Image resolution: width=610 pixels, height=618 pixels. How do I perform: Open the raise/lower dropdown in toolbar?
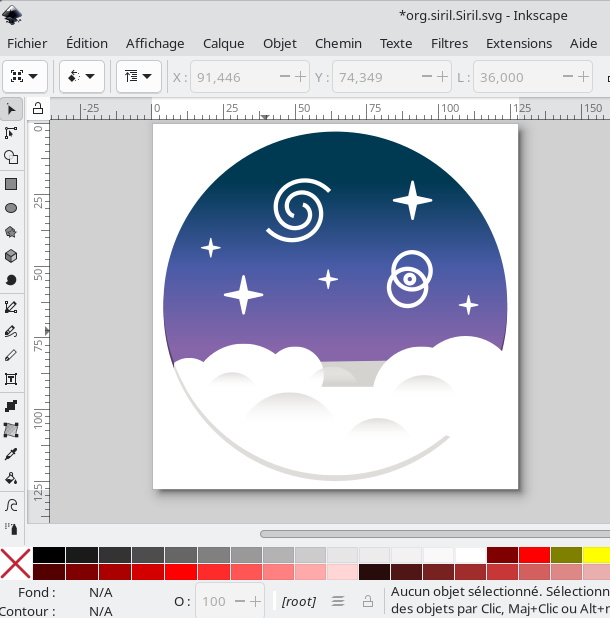tap(139, 76)
